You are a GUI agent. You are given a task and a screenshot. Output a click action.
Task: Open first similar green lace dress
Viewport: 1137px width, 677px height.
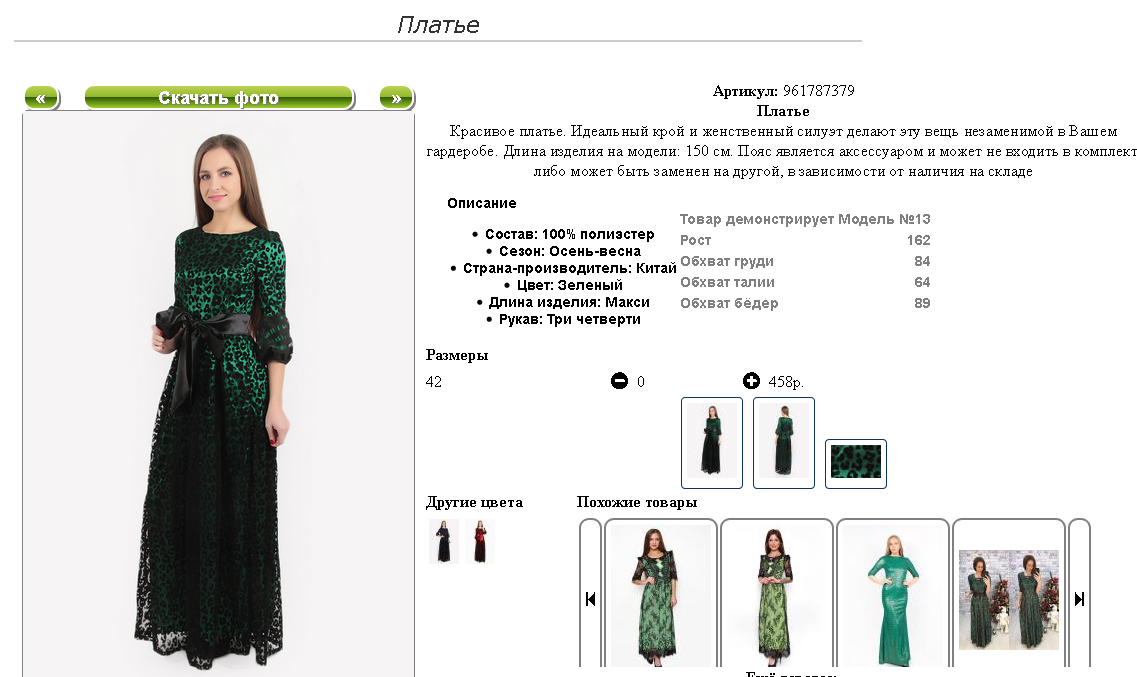(x=661, y=594)
